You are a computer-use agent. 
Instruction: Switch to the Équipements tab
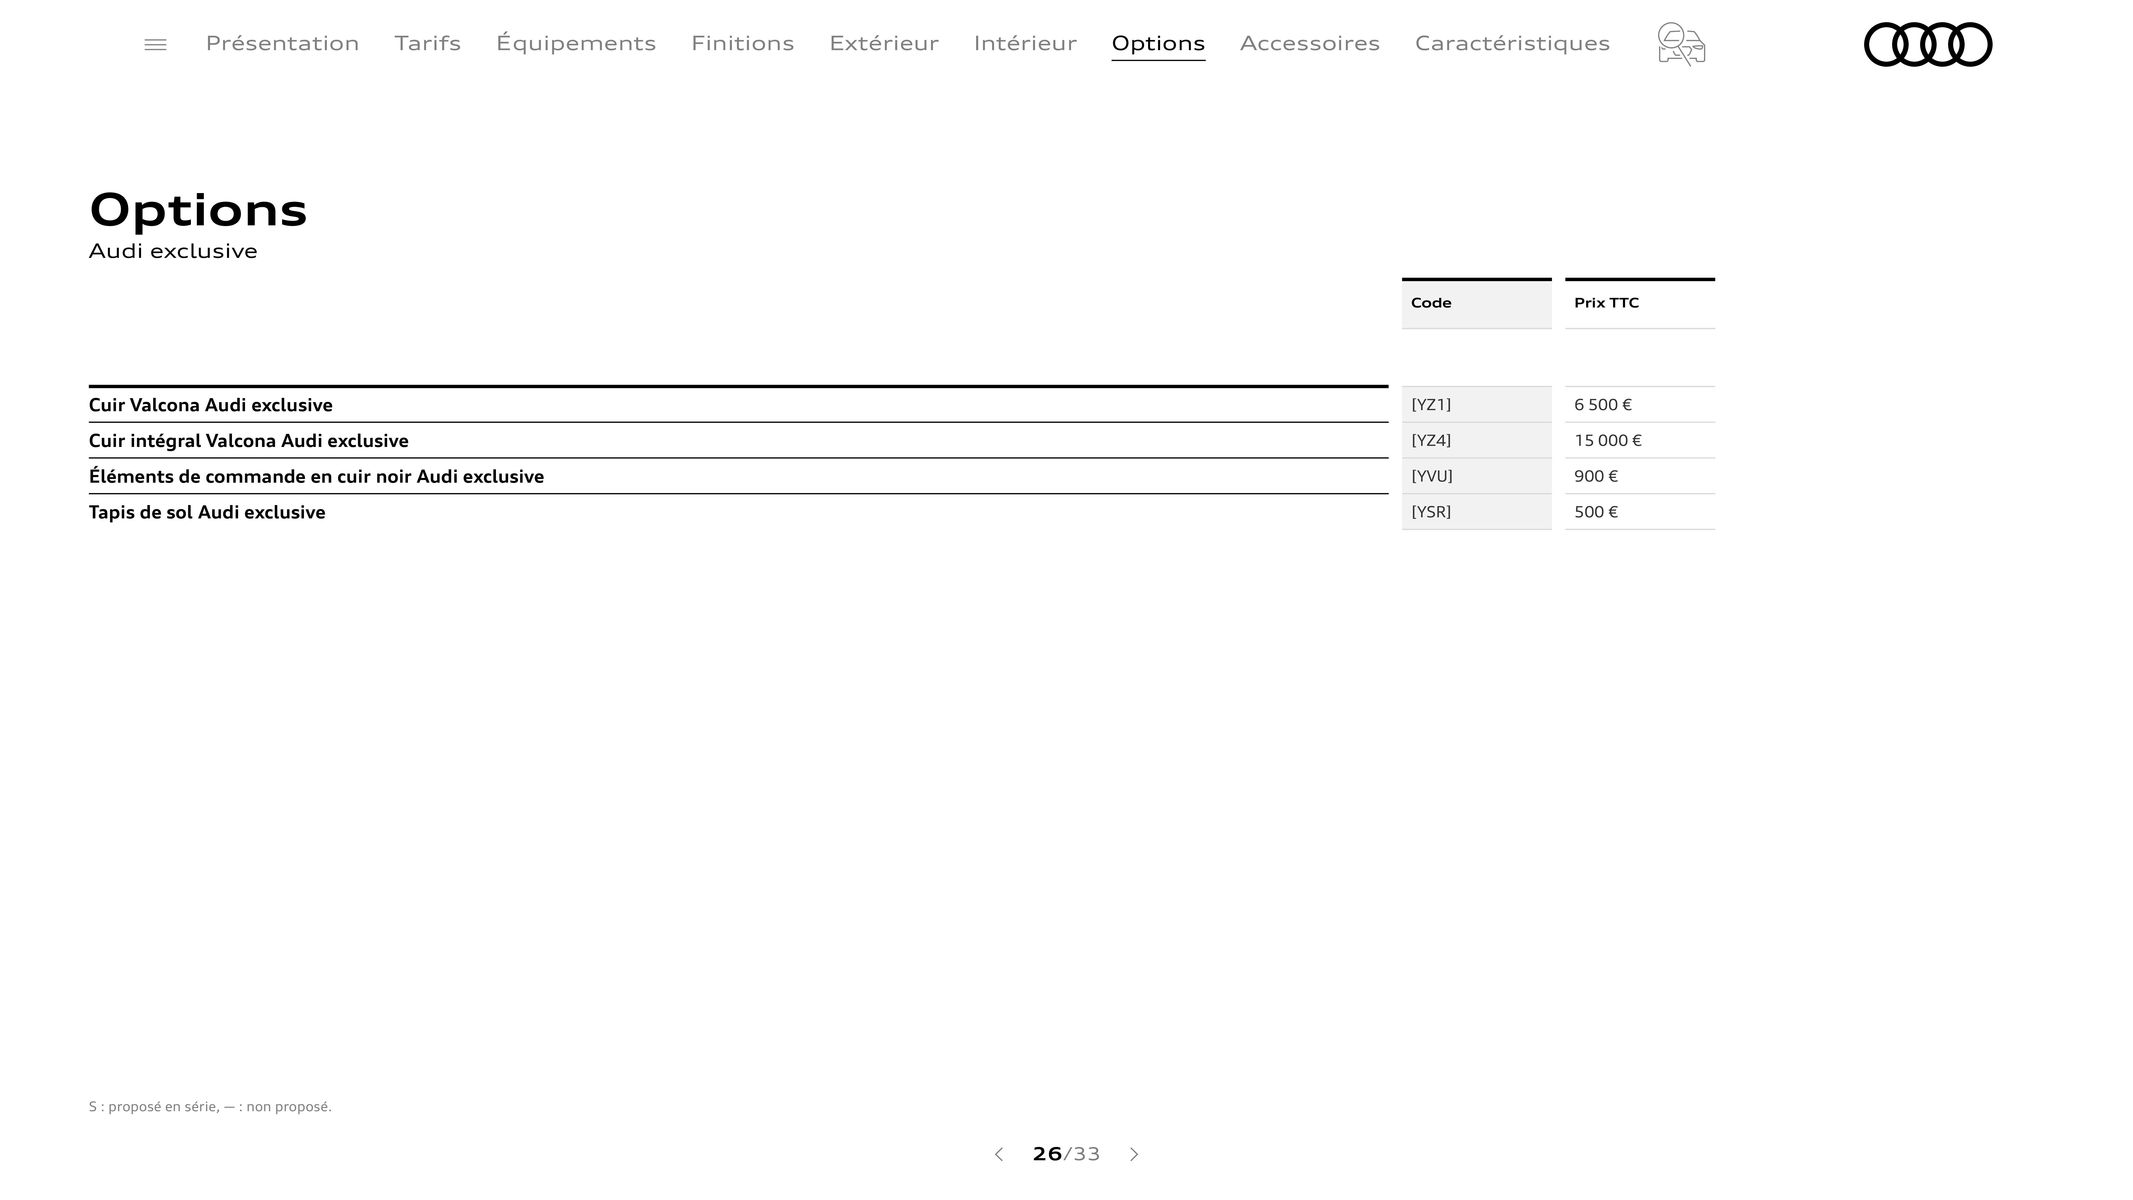576,43
